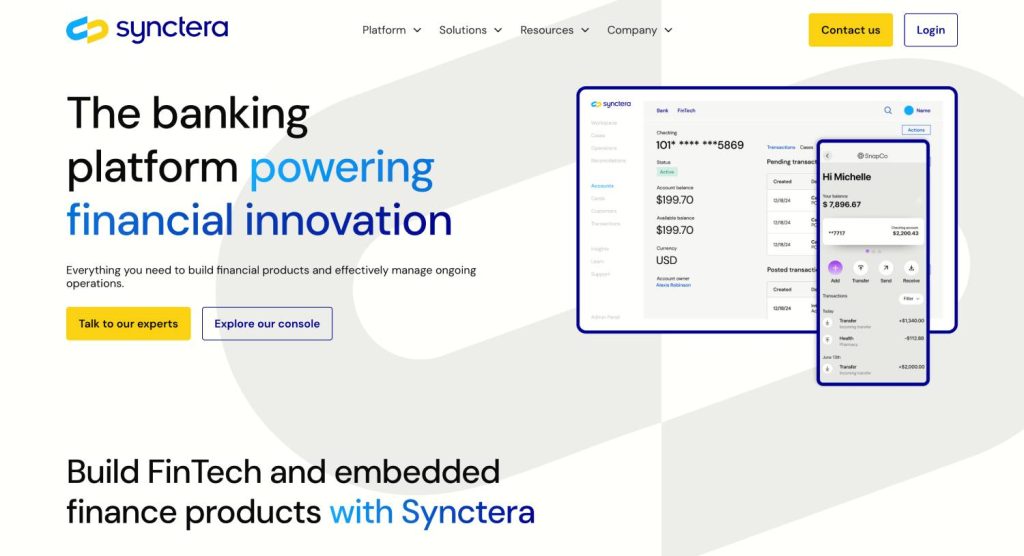The width and height of the screenshot is (1024, 556).
Task: Click Explore our console
Action: (x=267, y=323)
